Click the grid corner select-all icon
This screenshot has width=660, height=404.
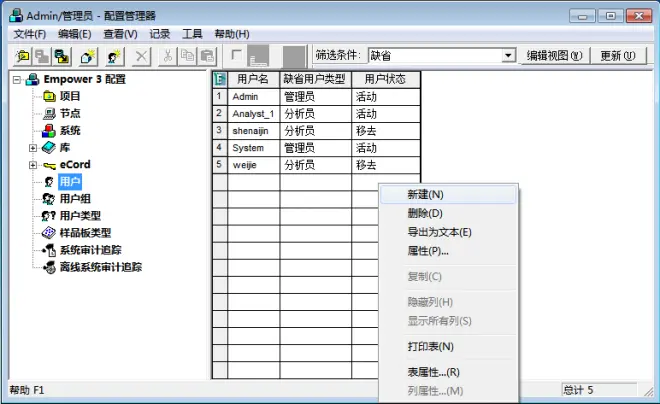tap(220, 79)
